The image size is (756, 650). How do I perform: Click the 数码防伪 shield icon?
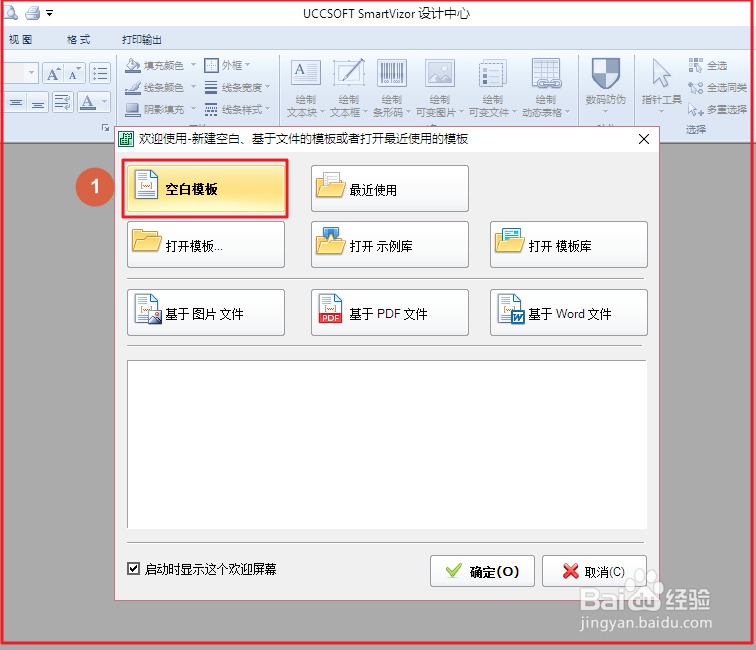pos(606,73)
